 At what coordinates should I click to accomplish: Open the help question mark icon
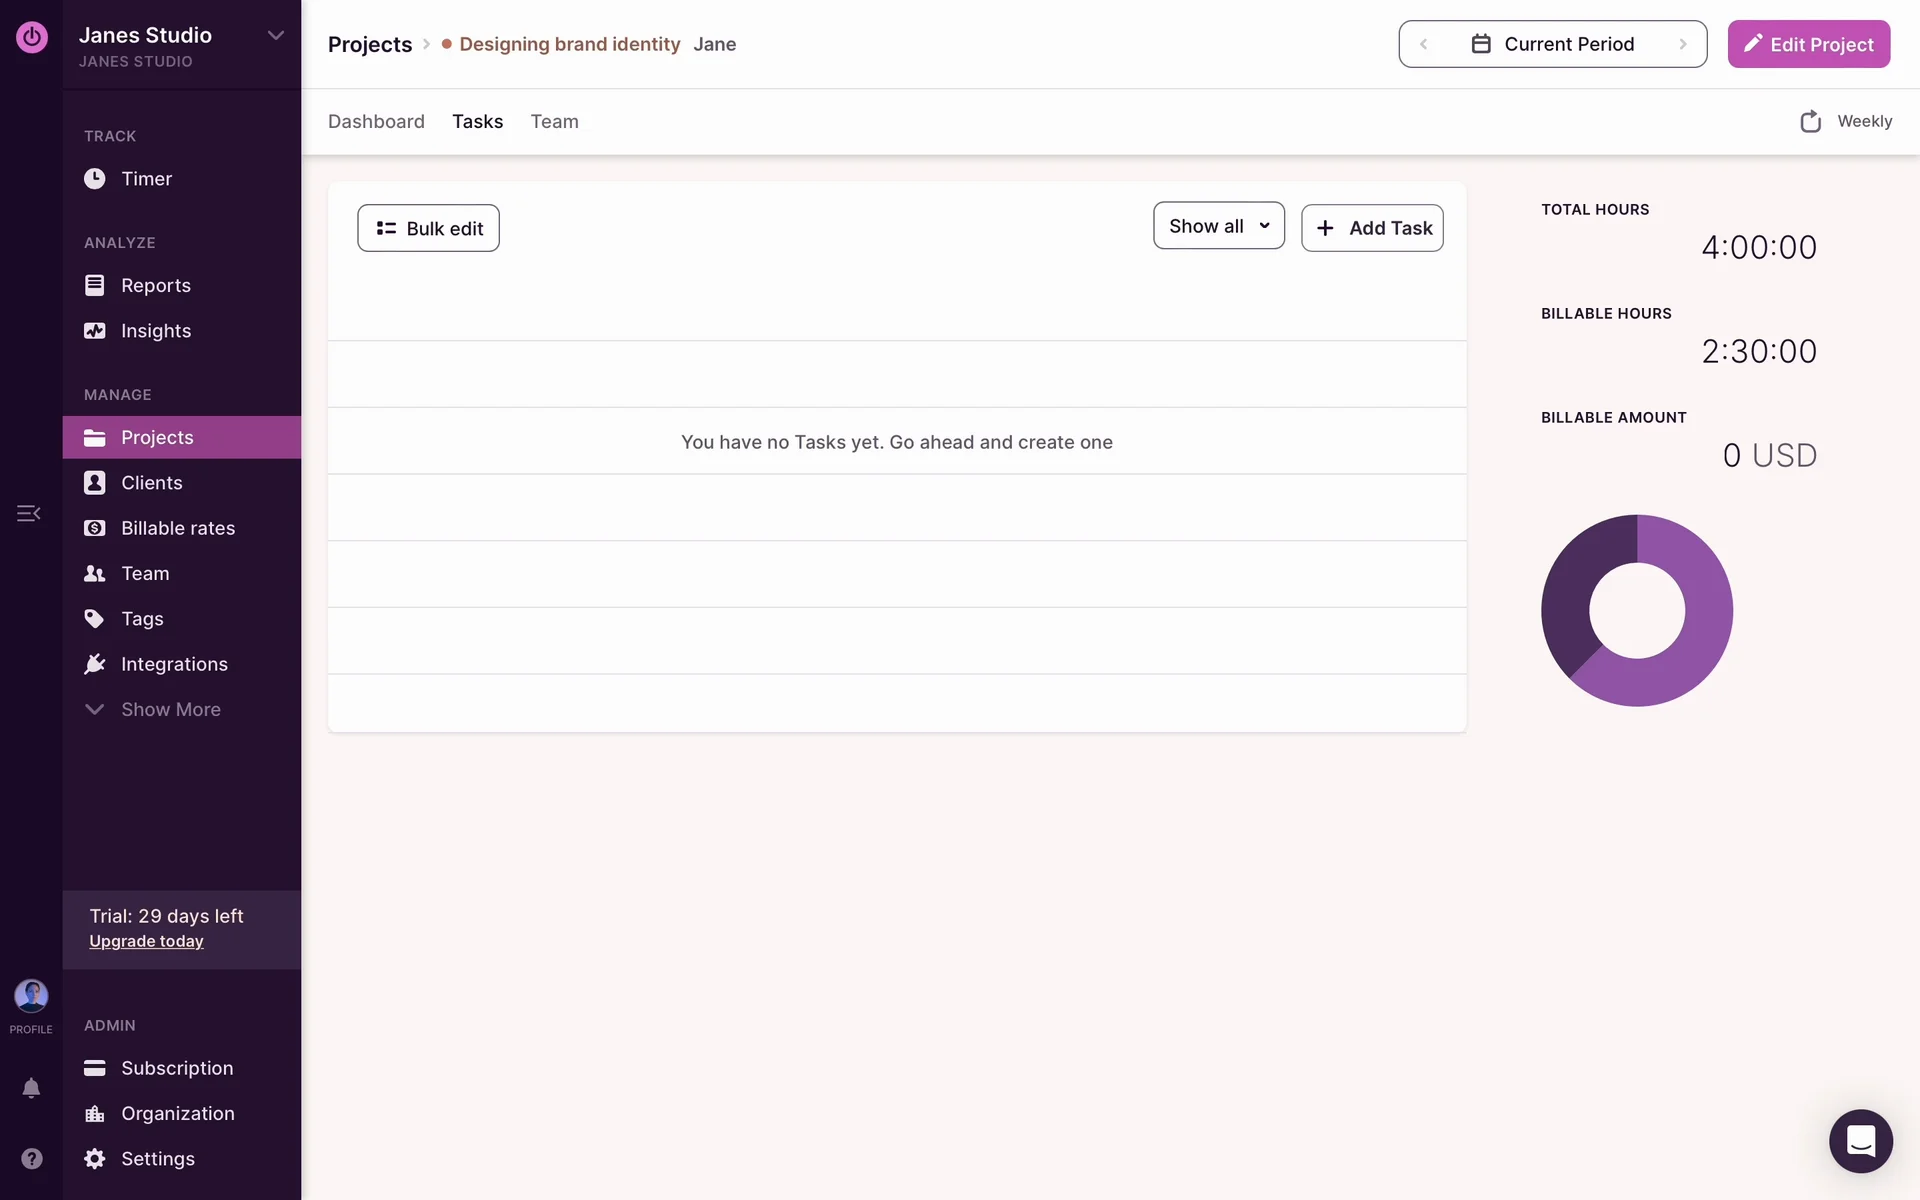coord(31,1158)
